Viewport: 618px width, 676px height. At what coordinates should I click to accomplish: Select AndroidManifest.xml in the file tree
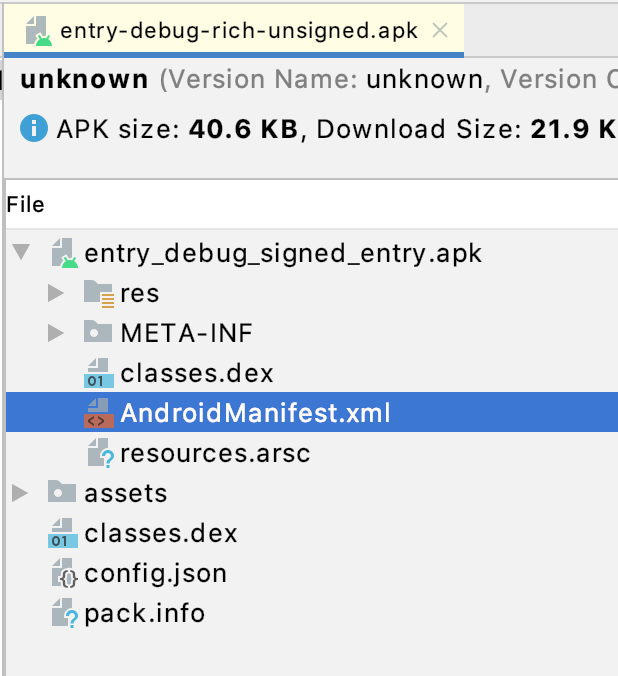(x=312, y=412)
